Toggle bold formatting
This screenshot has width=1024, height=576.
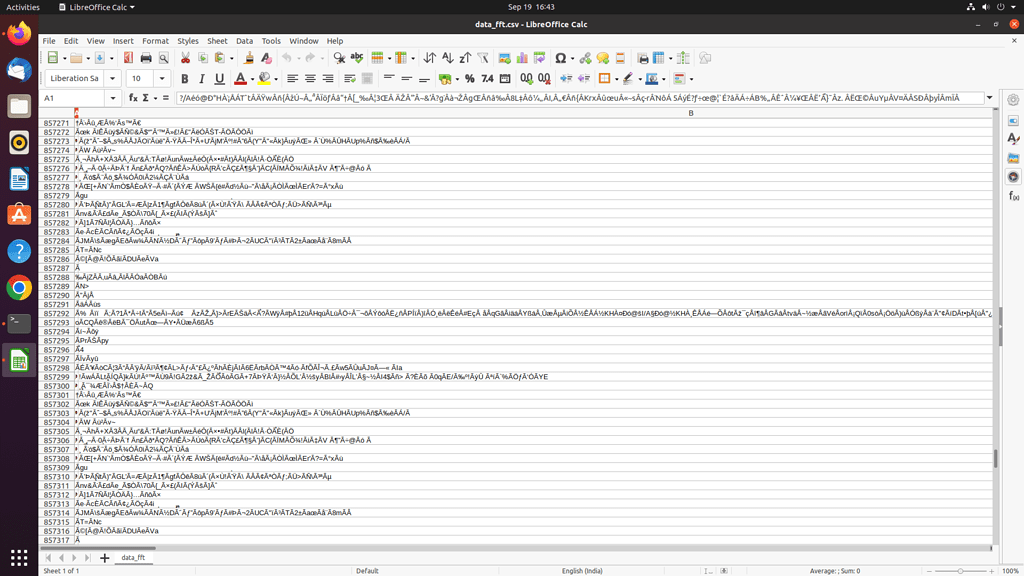184,77
